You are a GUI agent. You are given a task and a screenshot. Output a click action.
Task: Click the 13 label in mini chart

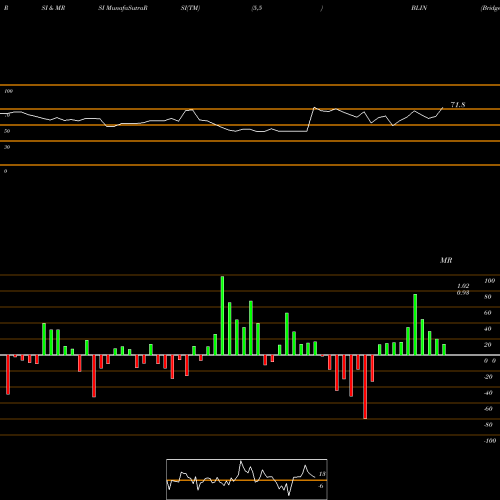tap(322, 474)
